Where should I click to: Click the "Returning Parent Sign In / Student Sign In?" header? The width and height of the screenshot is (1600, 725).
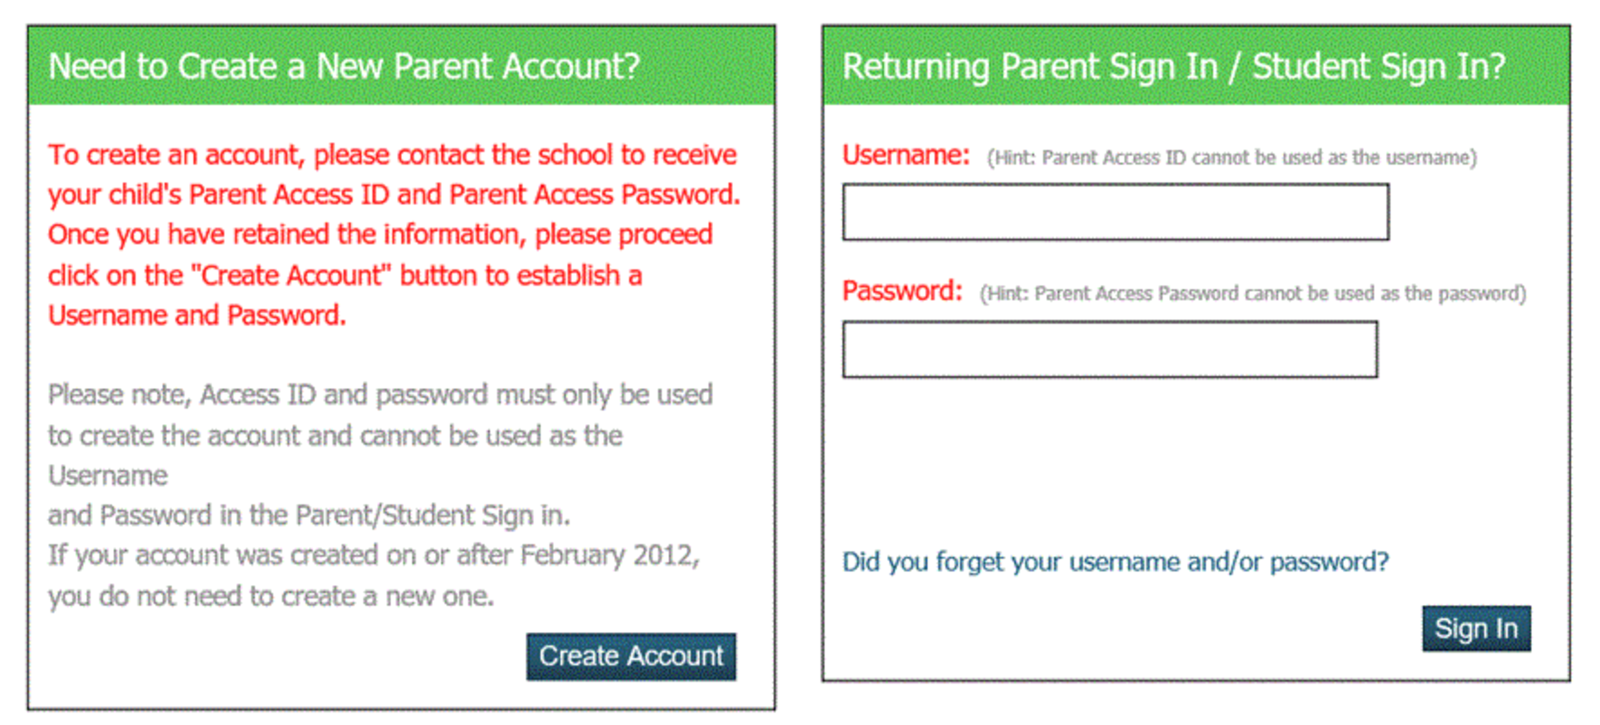pos(1173,67)
